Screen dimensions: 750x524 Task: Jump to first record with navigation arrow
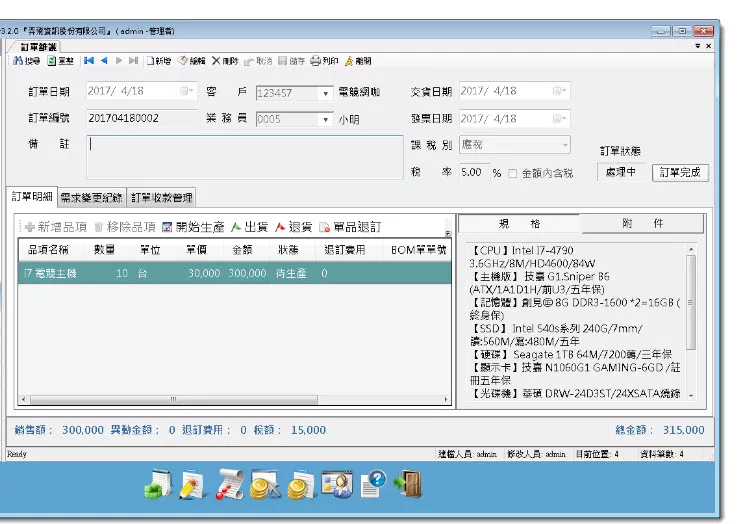(x=88, y=61)
